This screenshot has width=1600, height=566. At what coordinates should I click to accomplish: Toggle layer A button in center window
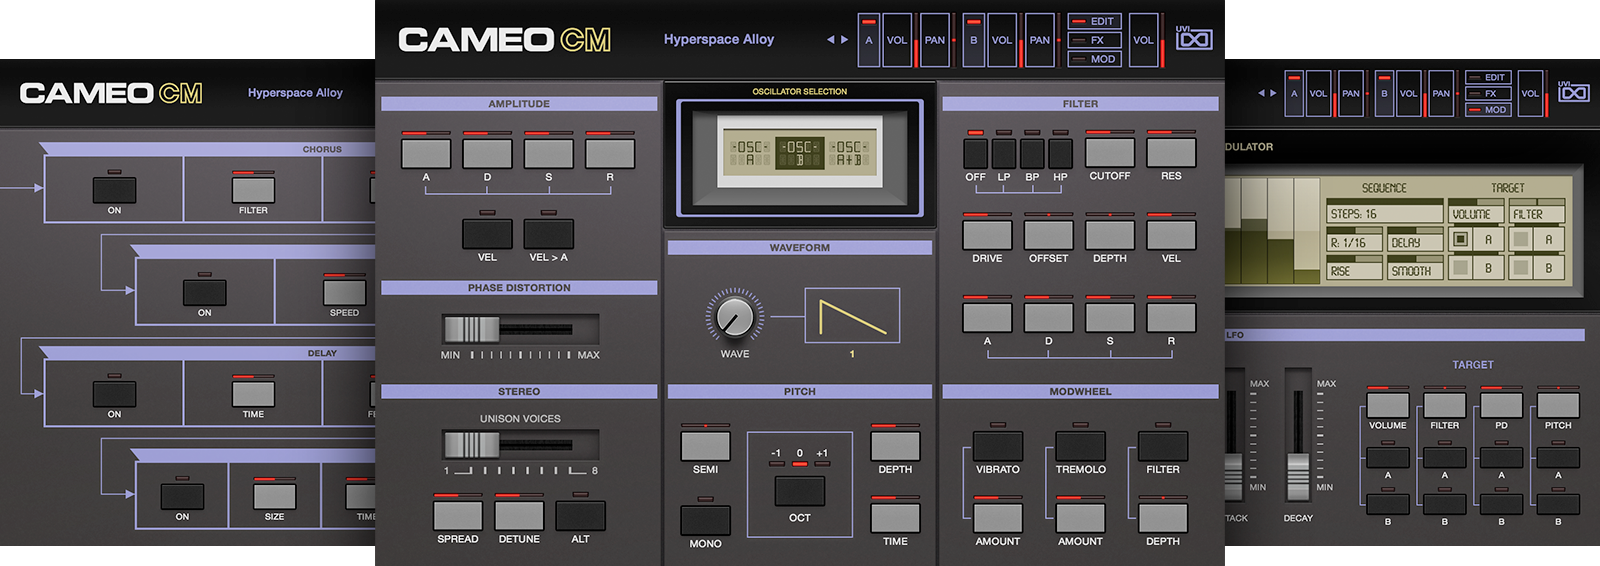tap(869, 40)
